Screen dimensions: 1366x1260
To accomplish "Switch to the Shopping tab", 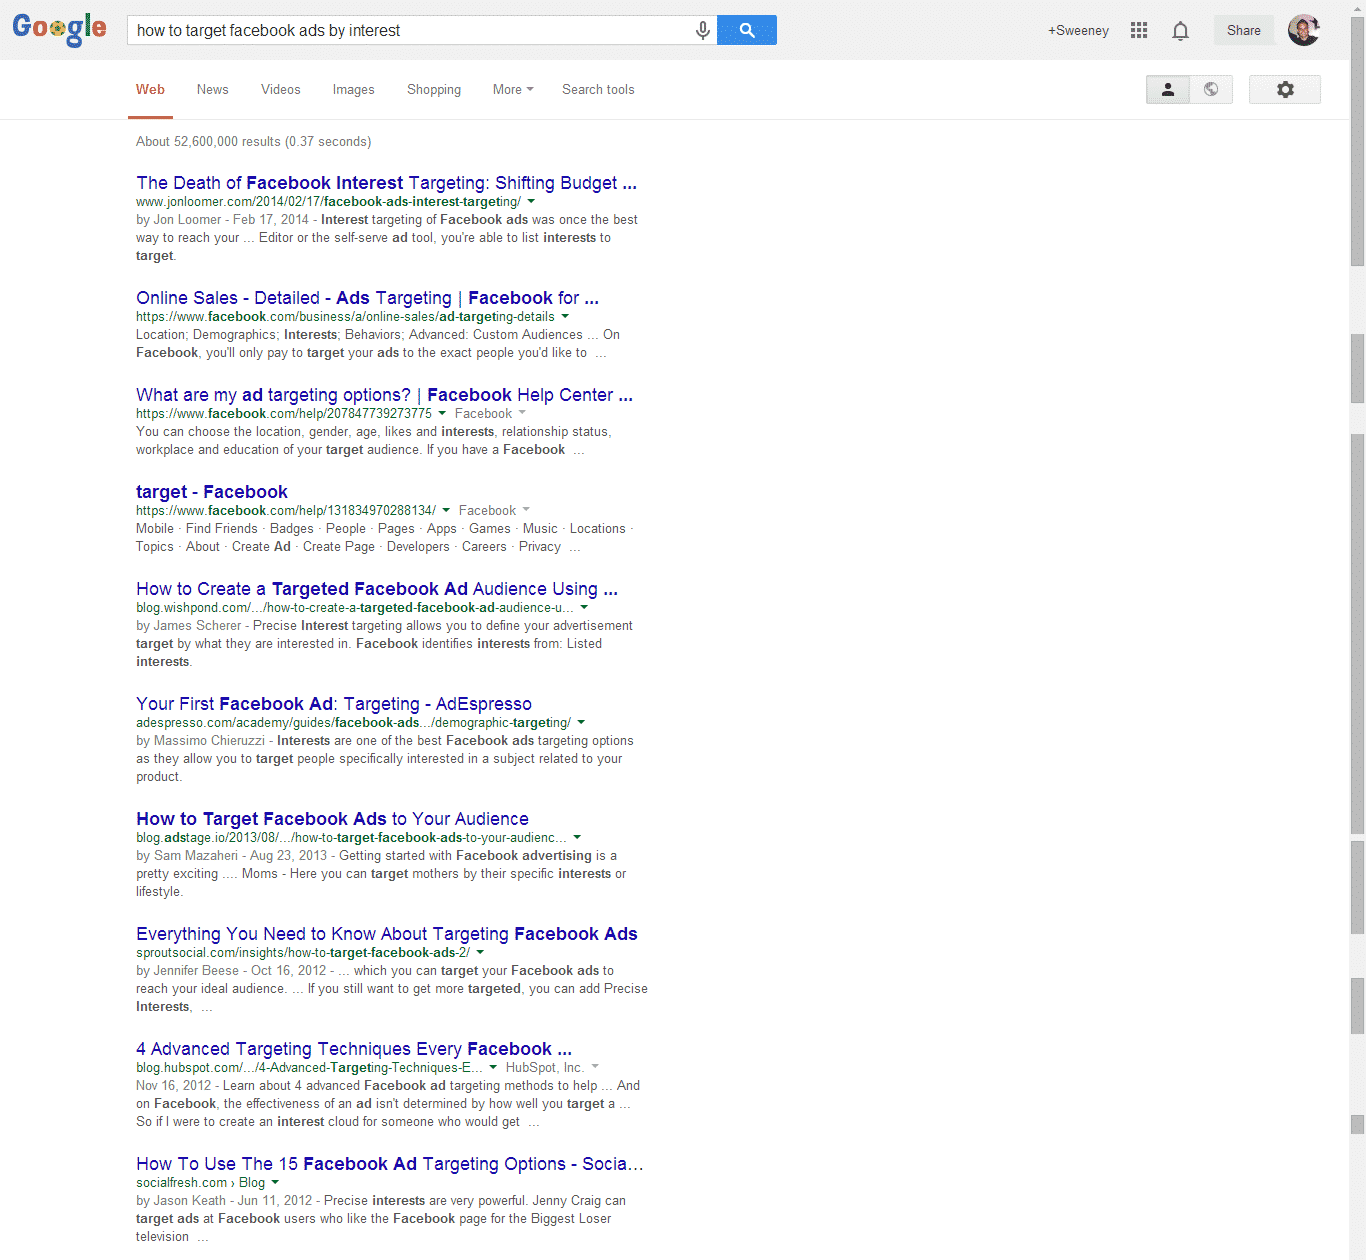I will point(434,89).
